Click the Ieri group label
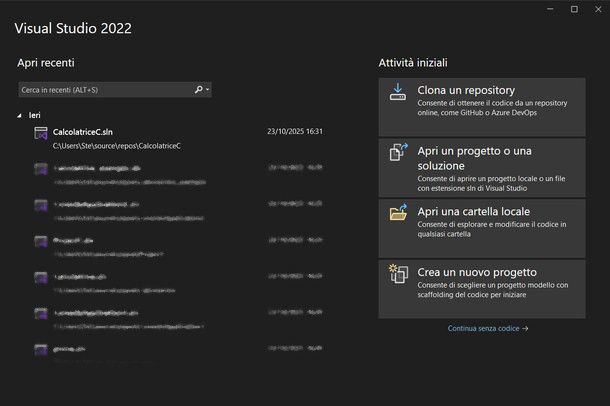Screen dimensions: 610x406 point(34,115)
